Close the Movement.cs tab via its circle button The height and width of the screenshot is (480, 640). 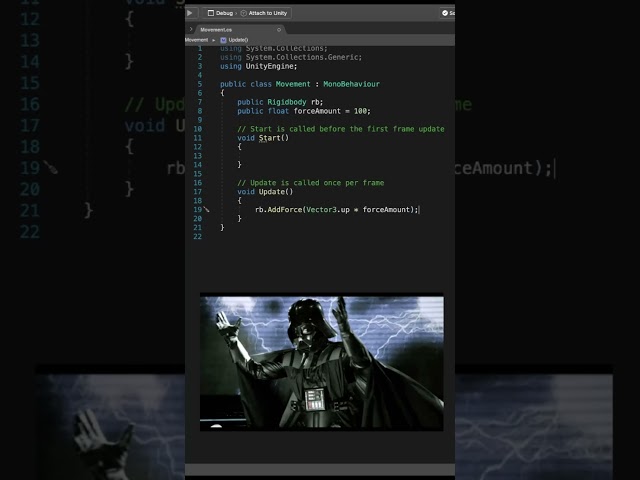click(x=279, y=30)
